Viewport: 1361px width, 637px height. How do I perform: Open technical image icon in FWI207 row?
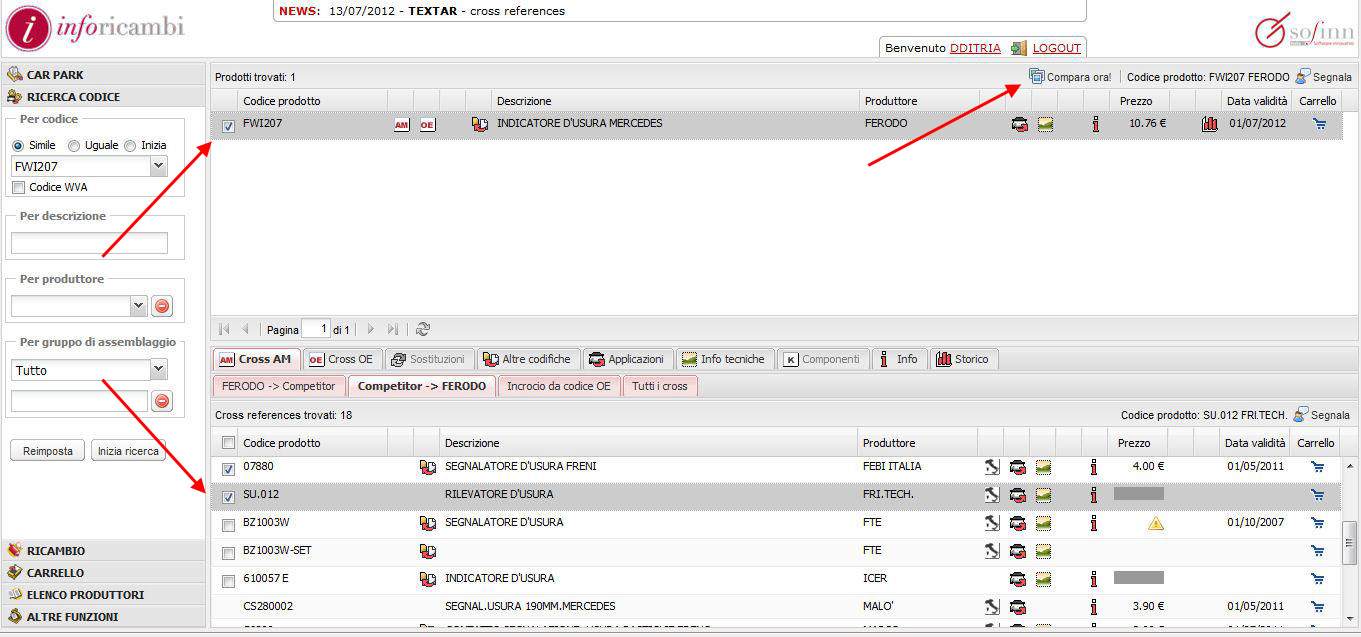coord(1045,125)
